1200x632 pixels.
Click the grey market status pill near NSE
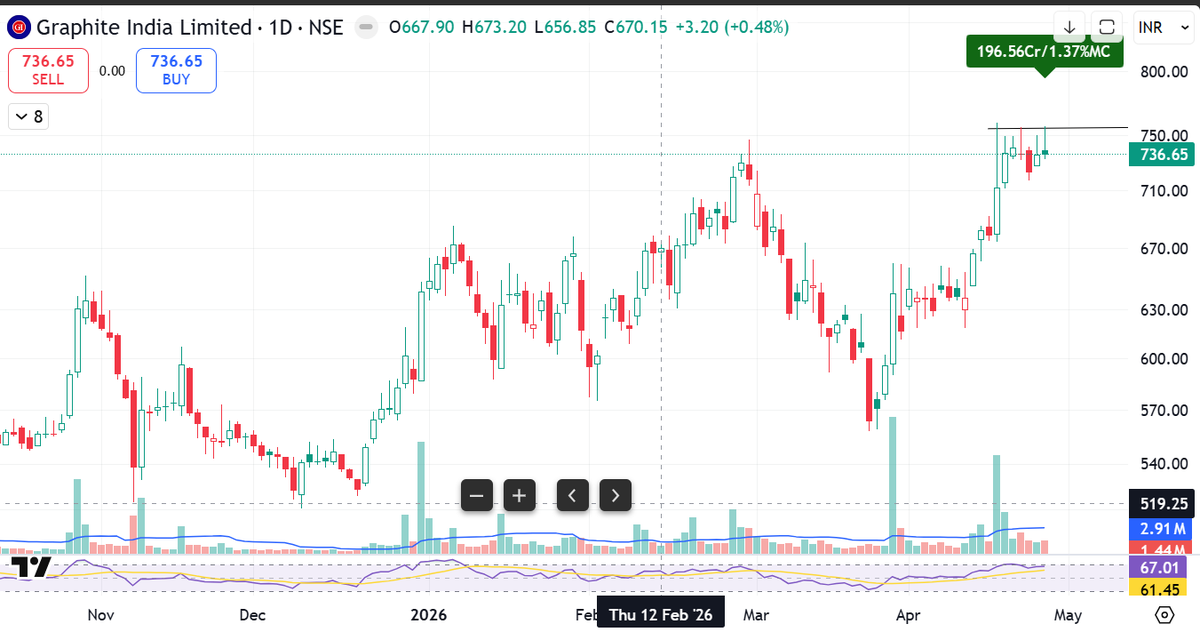(367, 27)
